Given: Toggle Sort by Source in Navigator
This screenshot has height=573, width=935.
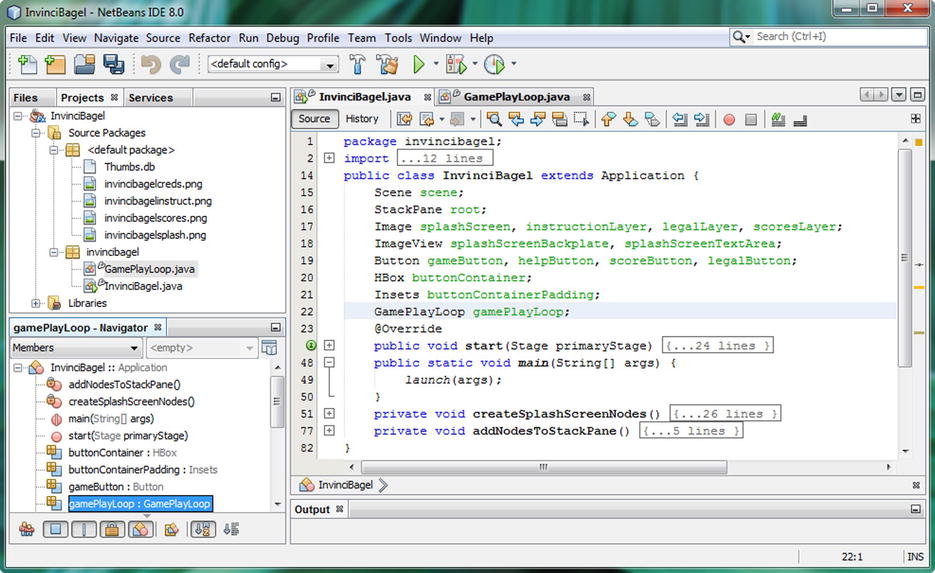Looking at the screenshot, I should tap(231, 529).
